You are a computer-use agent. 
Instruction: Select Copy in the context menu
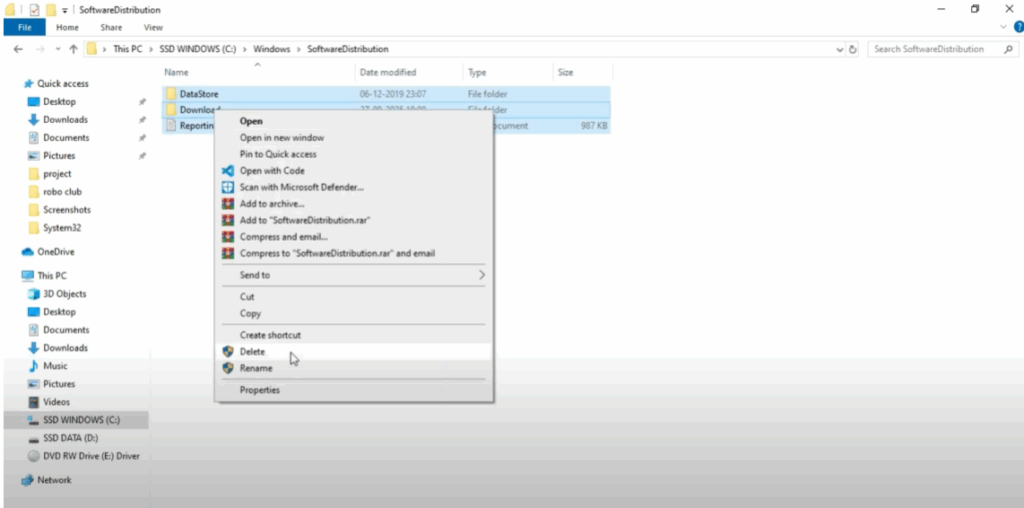point(353,313)
